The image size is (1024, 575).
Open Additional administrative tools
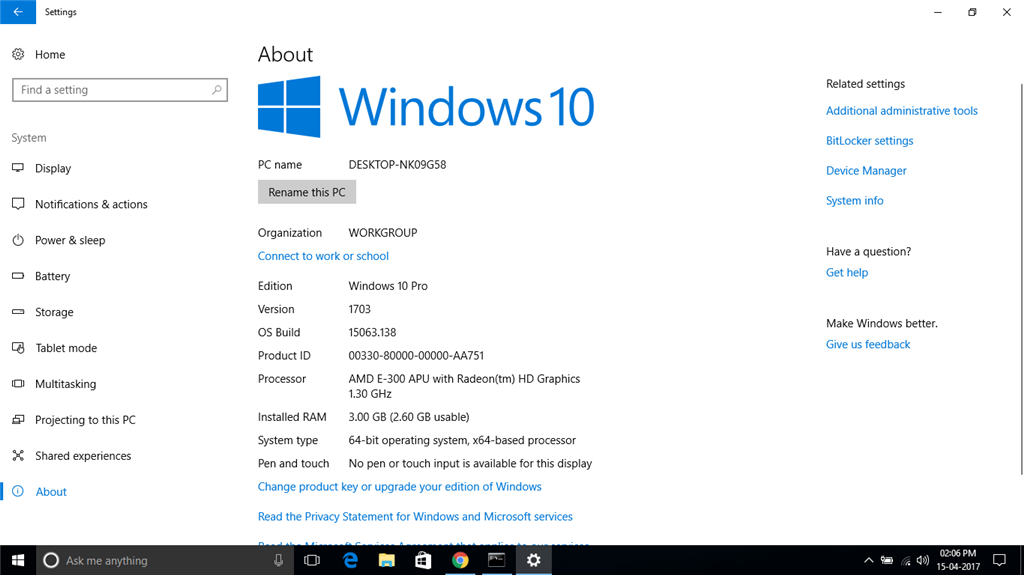click(x=902, y=110)
